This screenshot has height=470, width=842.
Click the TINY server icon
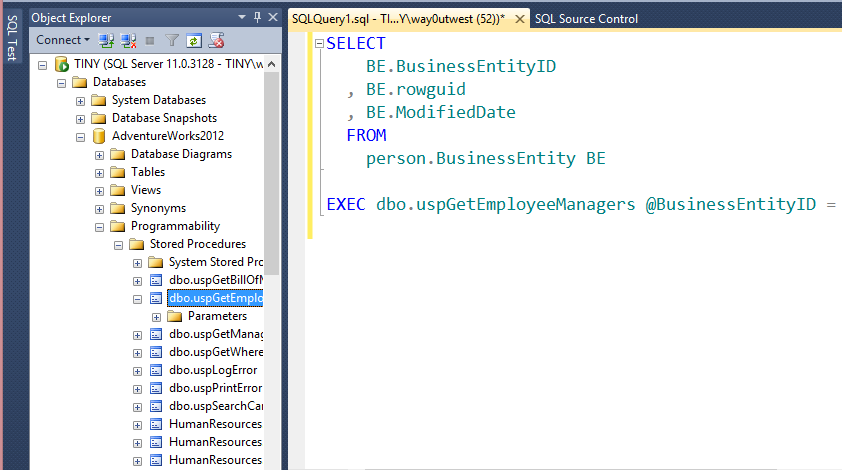coord(62,64)
